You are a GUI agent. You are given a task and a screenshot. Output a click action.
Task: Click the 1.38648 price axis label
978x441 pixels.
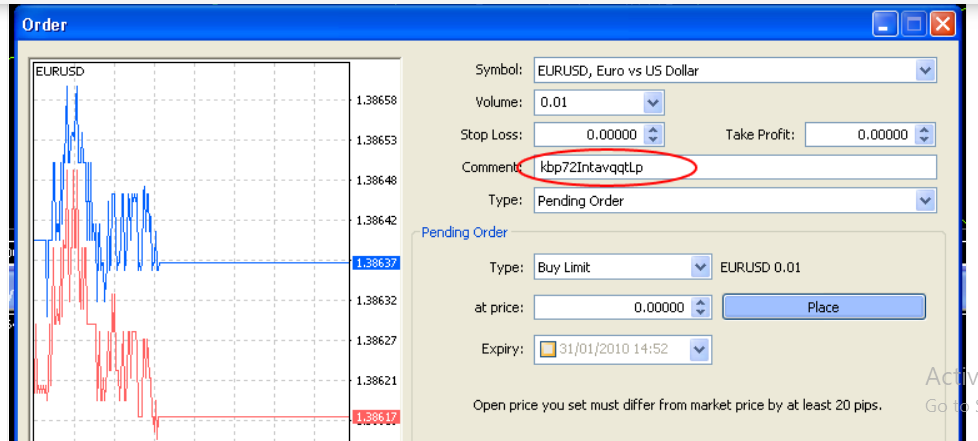click(377, 180)
